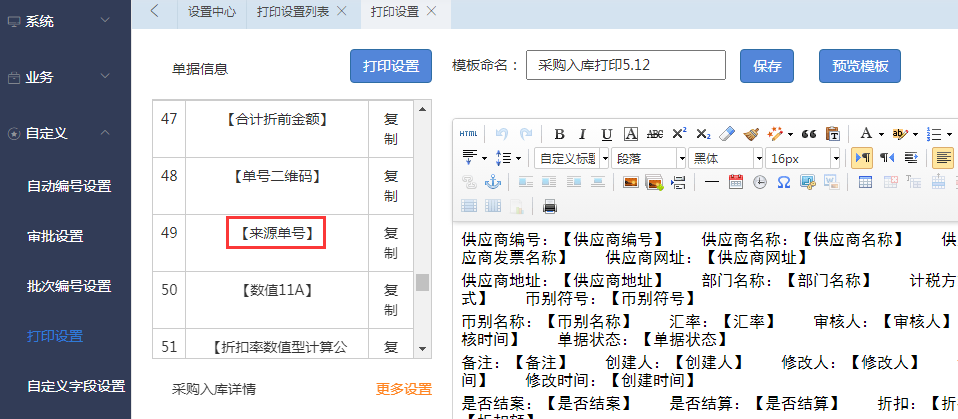Open the HTML source view in editor

tap(469, 134)
